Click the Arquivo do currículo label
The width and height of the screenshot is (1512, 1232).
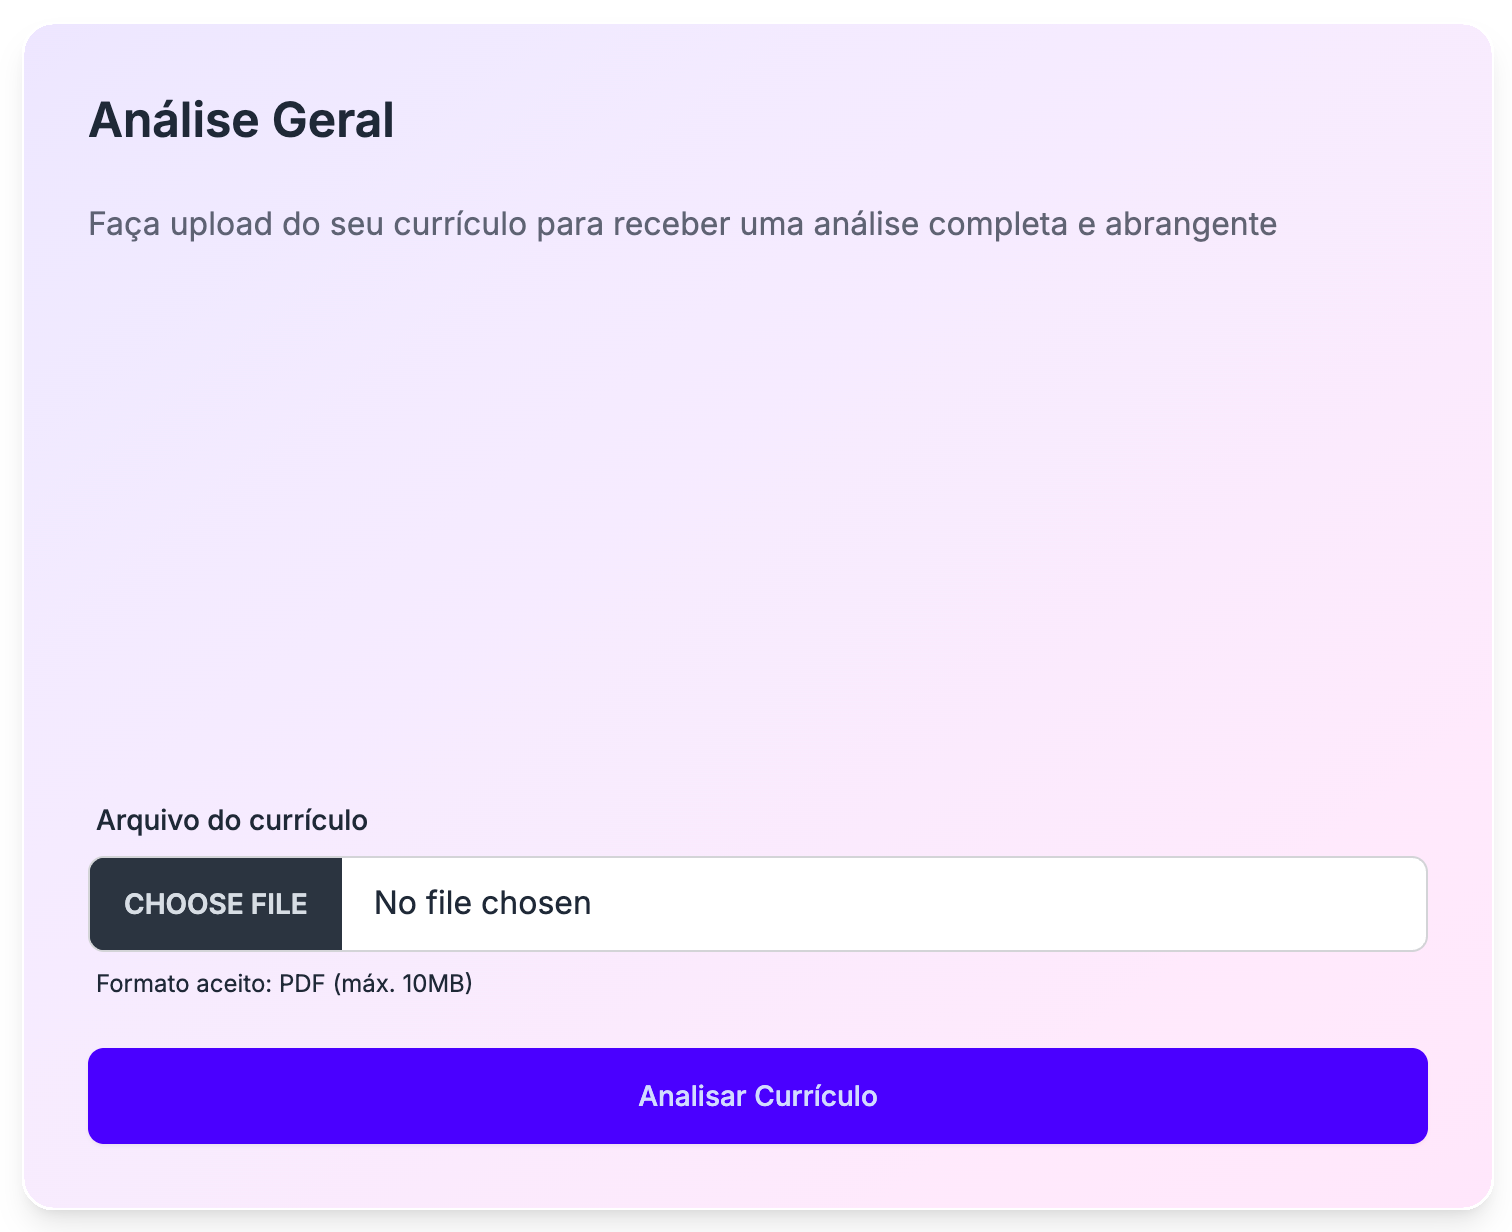(x=231, y=820)
